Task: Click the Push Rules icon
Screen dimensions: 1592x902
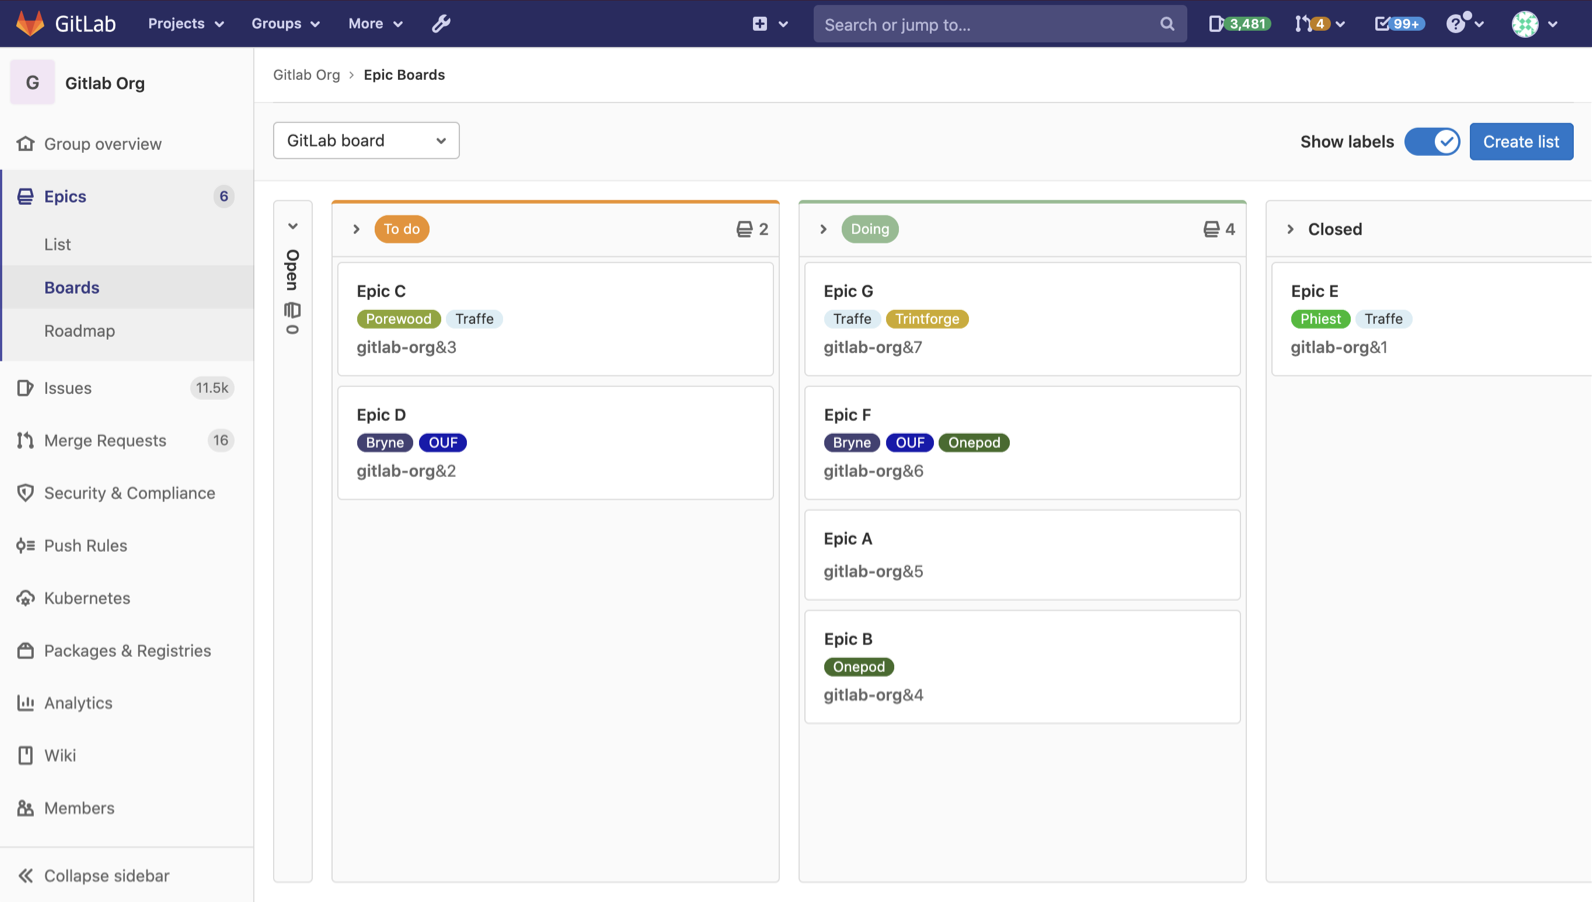Action: click(x=26, y=546)
